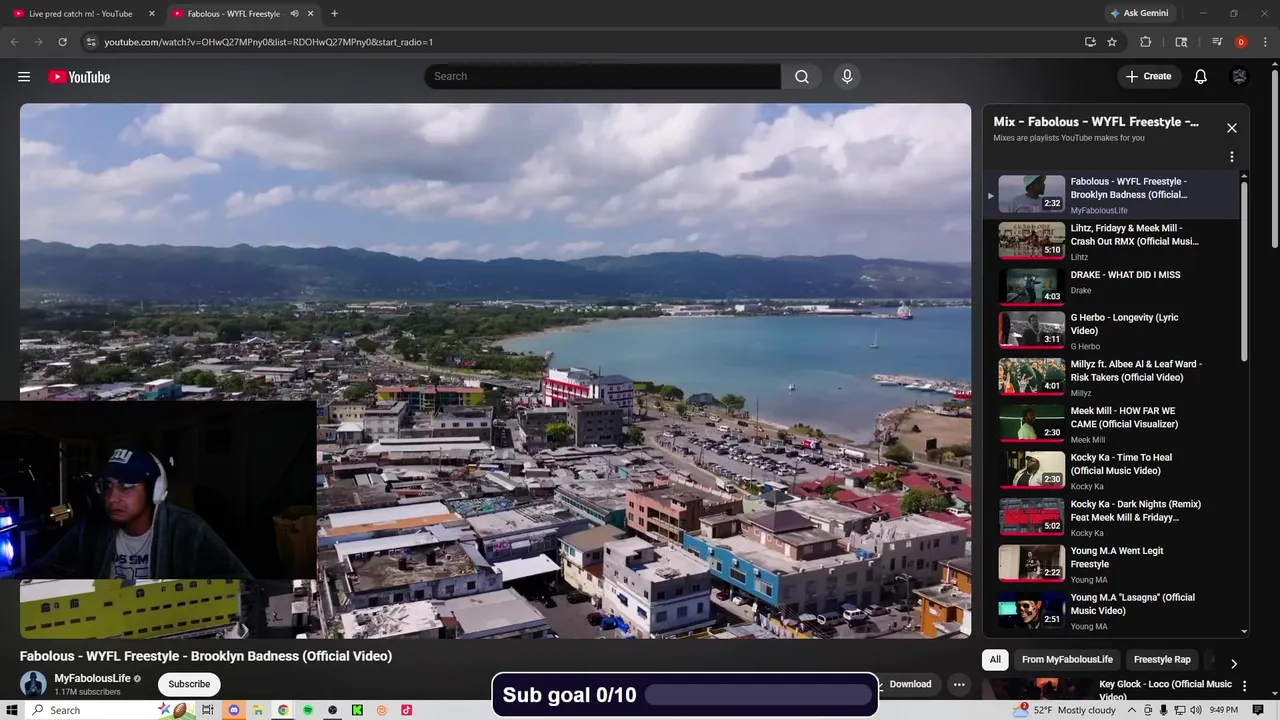
Task: Open the Kick app on taskbar
Action: click(x=357, y=710)
